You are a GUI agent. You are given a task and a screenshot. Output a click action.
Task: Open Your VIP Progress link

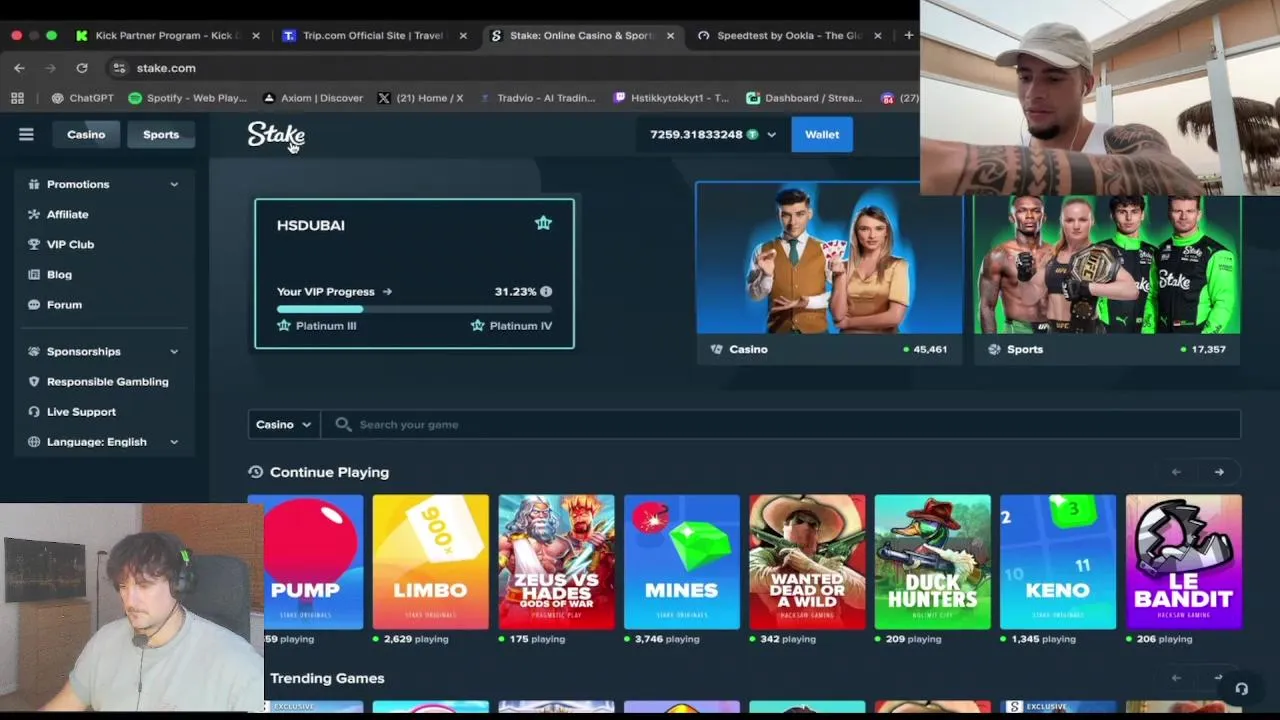click(334, 292)
